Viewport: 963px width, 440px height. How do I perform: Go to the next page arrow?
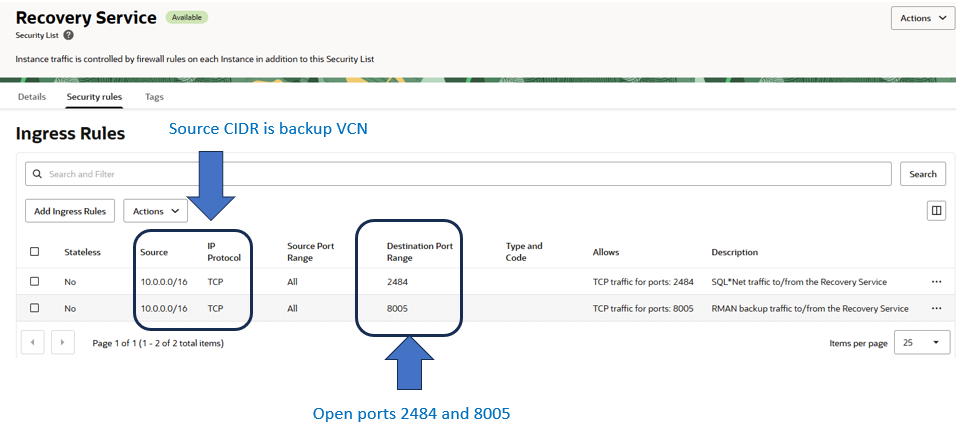[x=63, y=343]
